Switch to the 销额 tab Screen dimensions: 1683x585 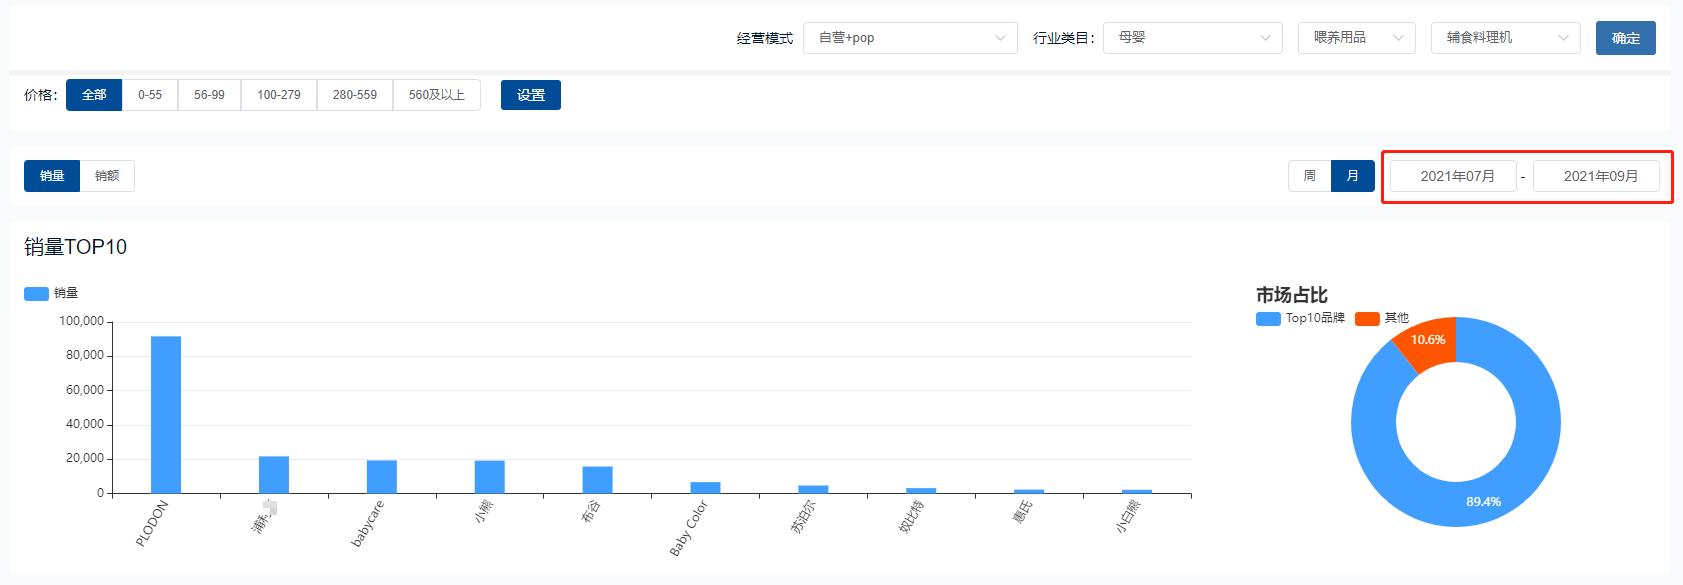coord(107,176)
